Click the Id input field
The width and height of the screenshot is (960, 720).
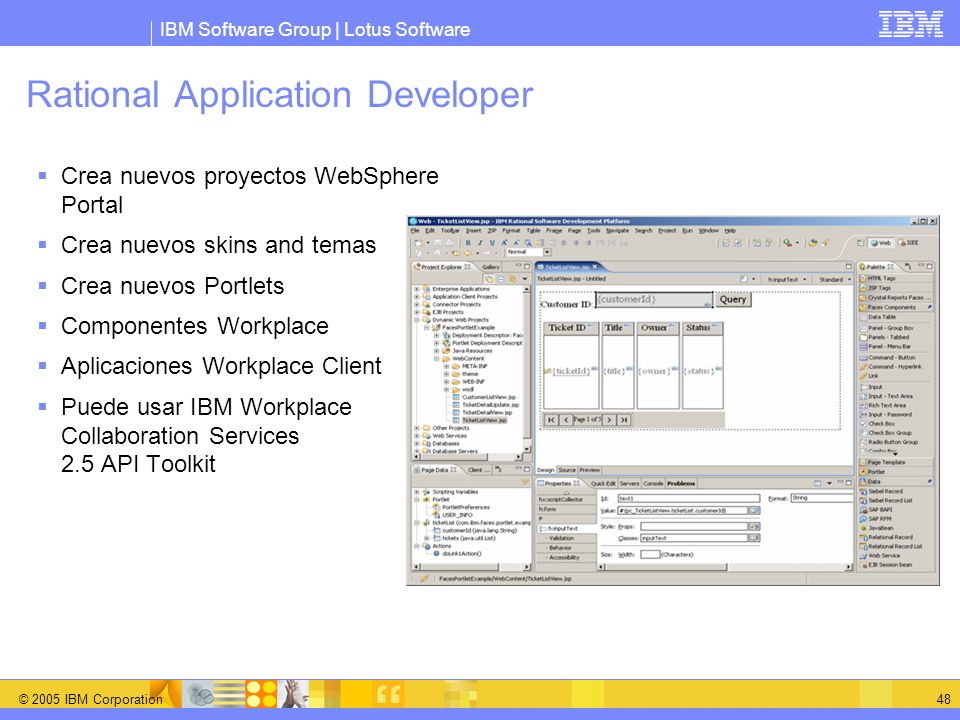coord(688,498)
